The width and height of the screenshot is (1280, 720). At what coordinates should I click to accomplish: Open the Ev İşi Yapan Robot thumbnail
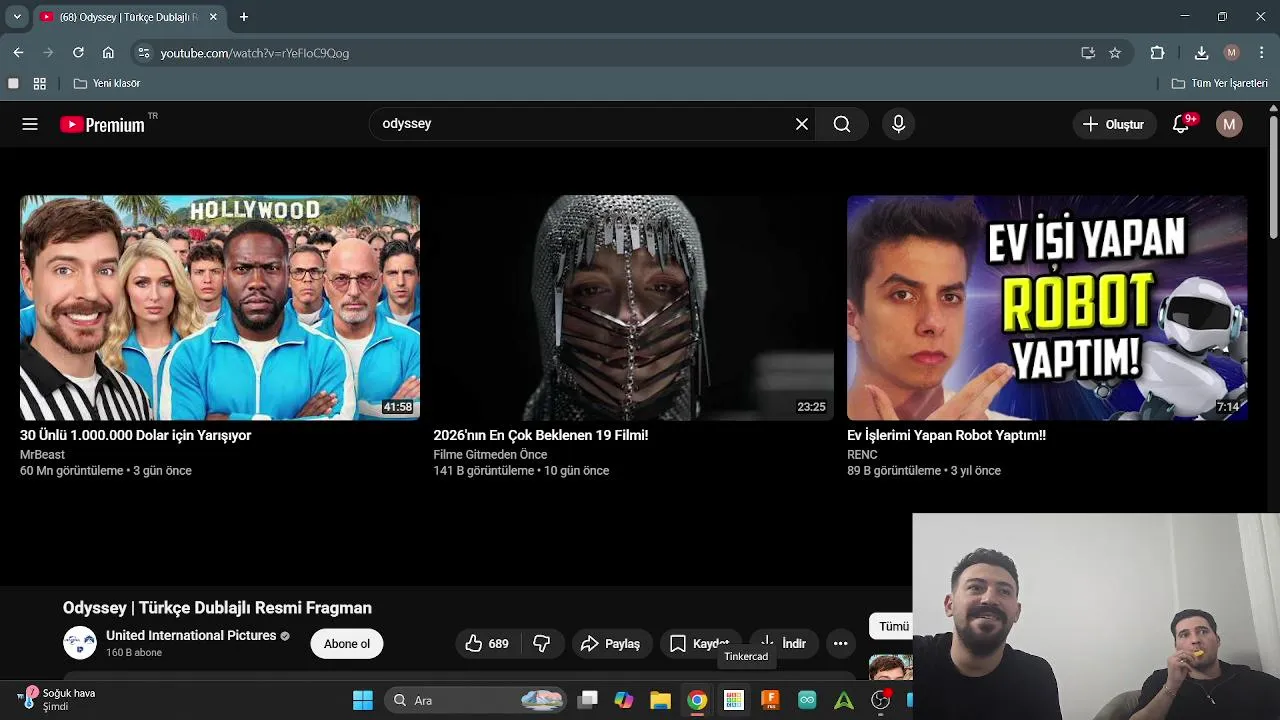[1047, 308]
